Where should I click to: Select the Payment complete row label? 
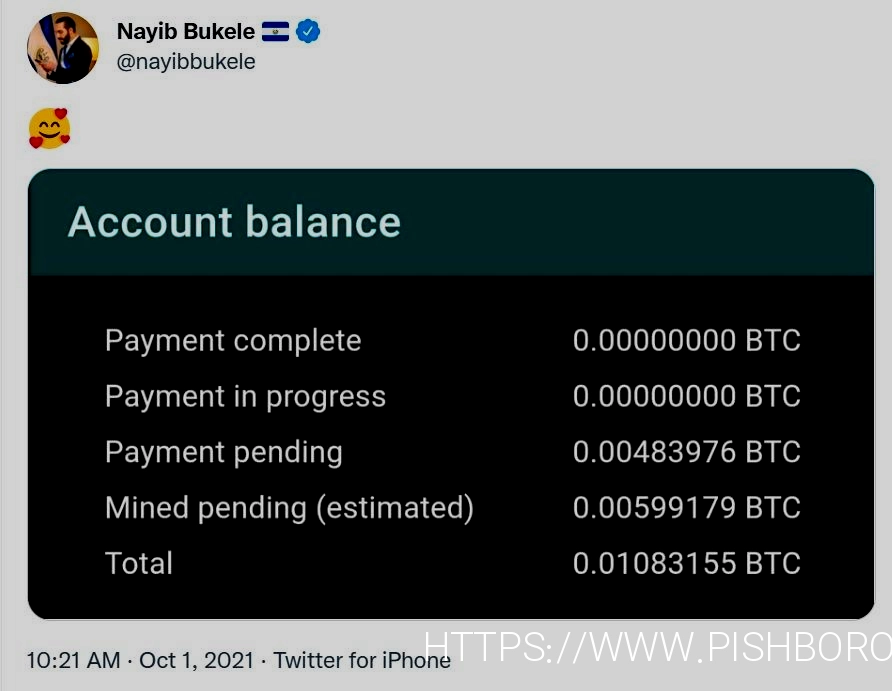coord(233,341)
